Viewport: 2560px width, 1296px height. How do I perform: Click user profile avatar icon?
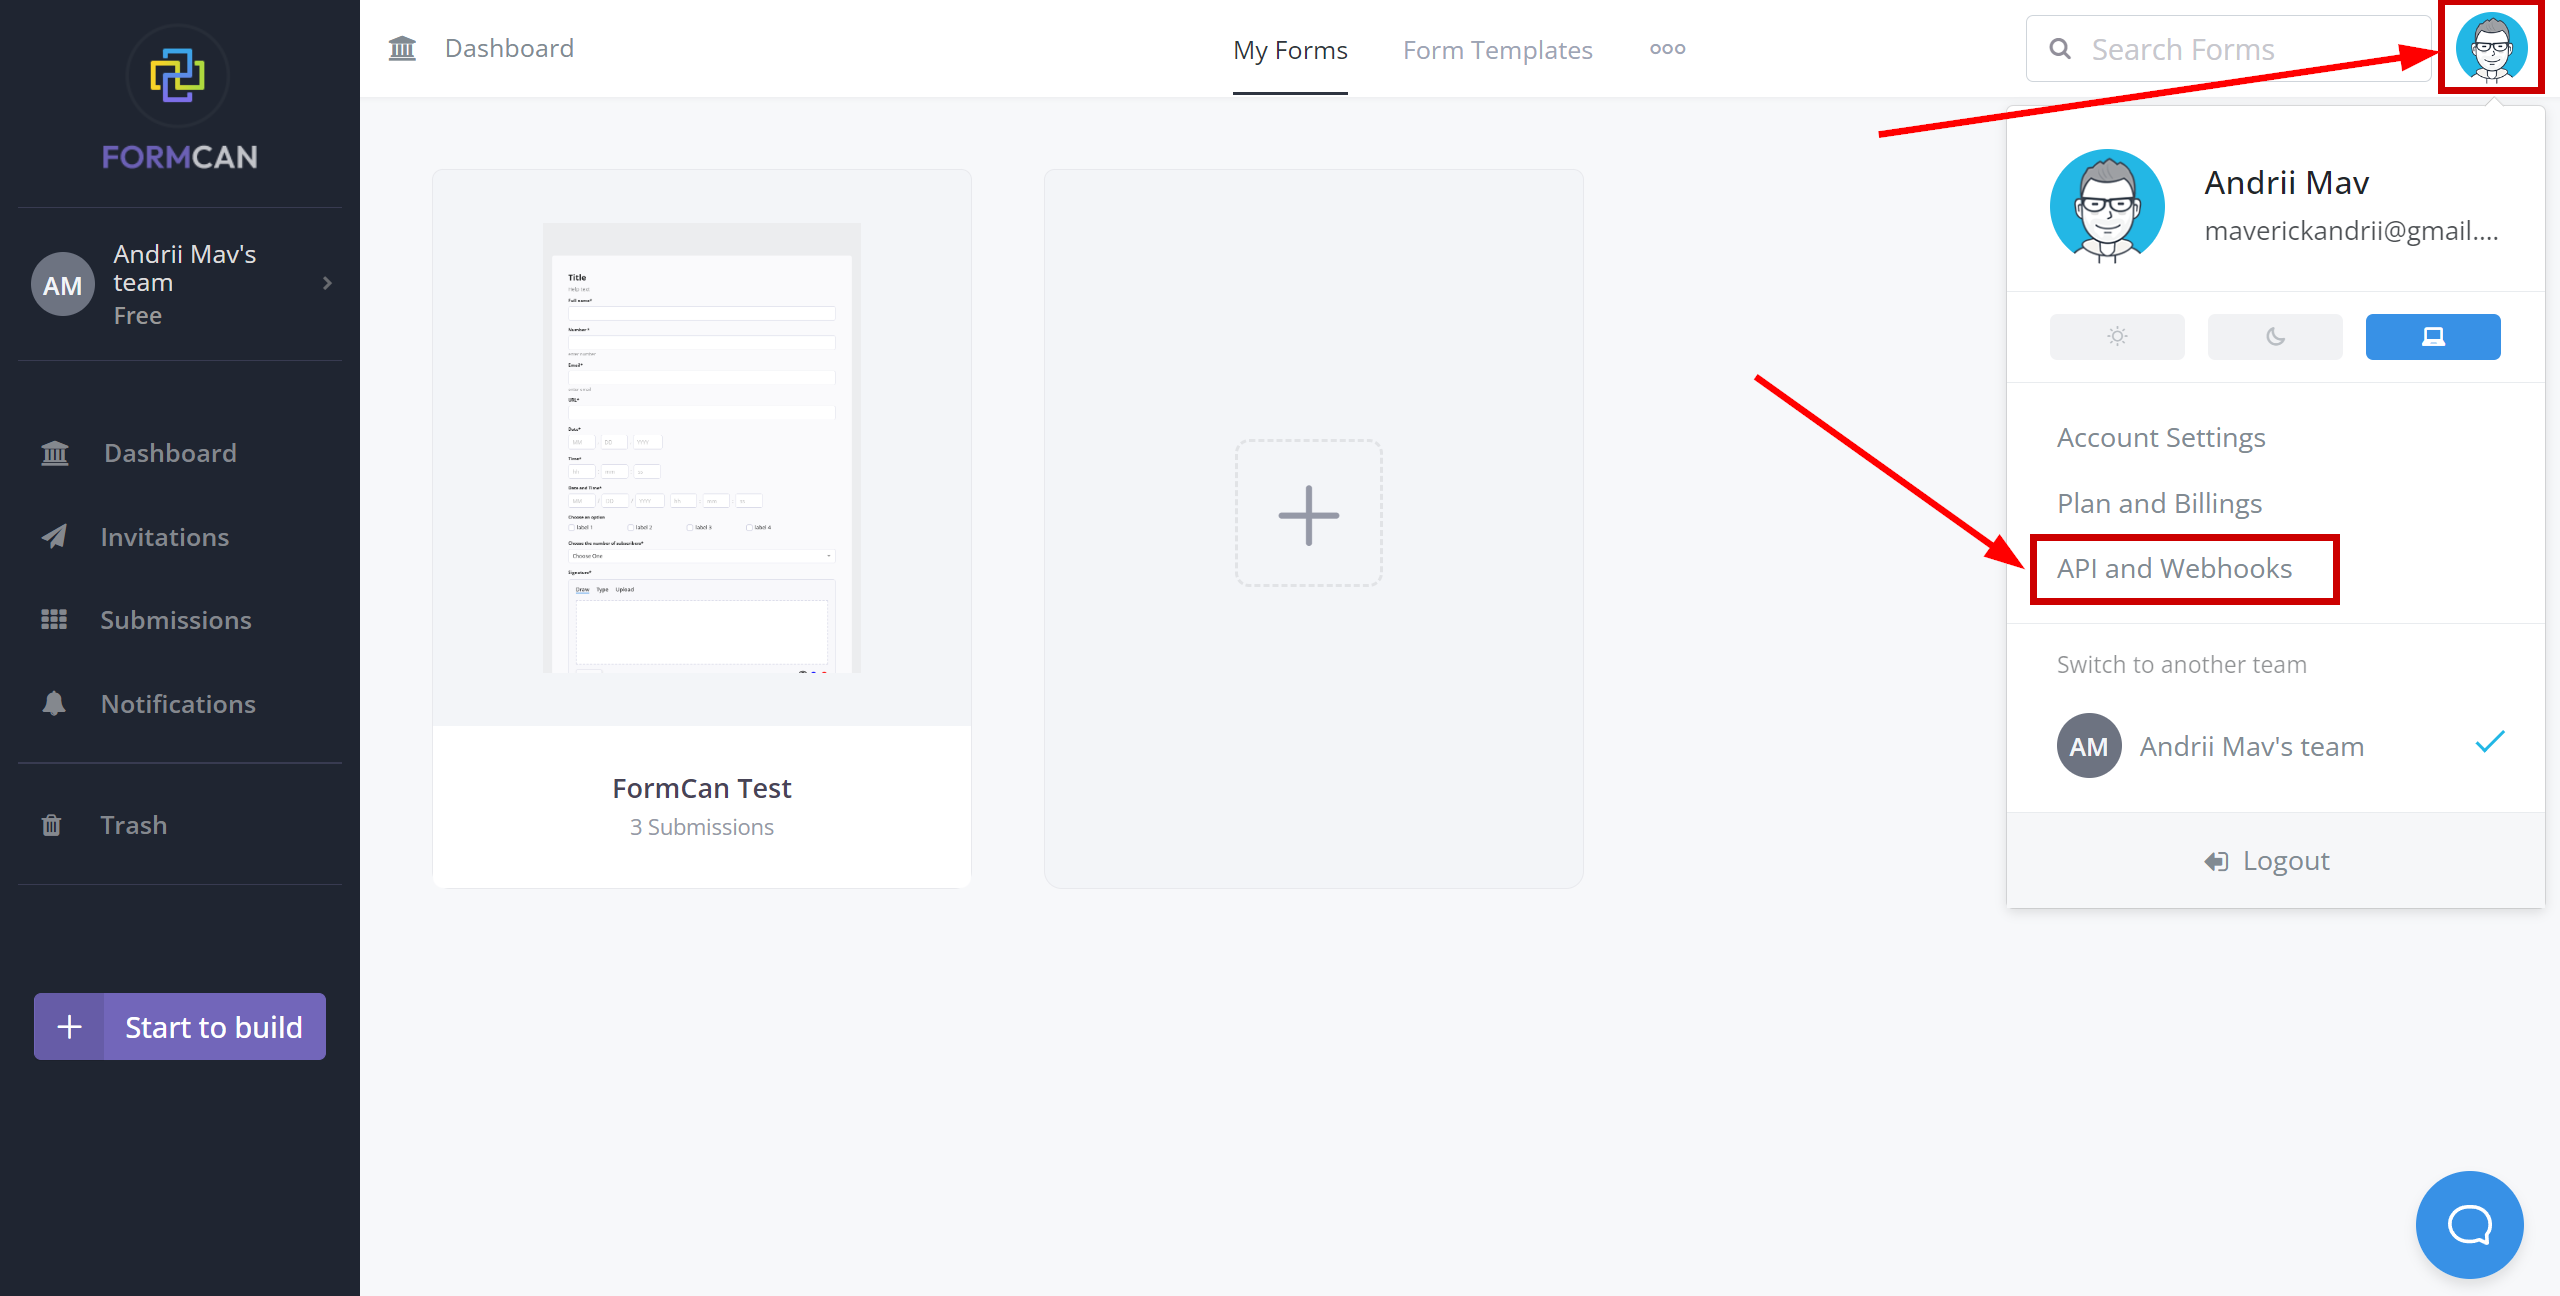coord(2494,50)
